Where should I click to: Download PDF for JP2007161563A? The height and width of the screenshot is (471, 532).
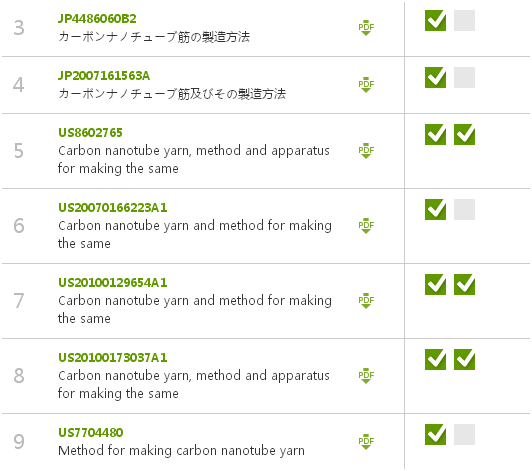click(x=366, y=85)
